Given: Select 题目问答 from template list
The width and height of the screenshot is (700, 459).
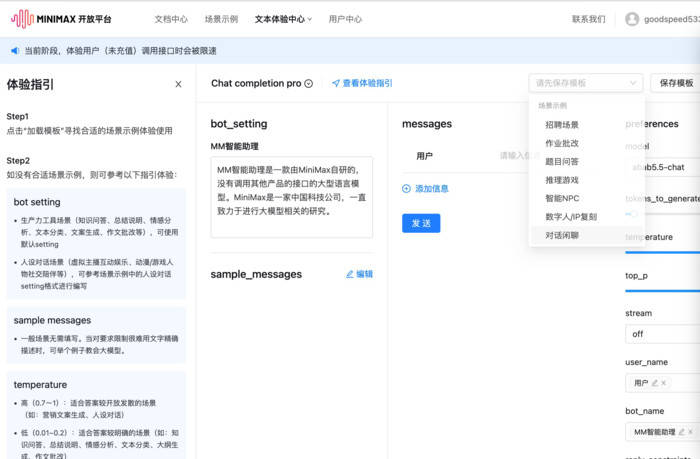Looking at the screenshot, I should 587,161.
